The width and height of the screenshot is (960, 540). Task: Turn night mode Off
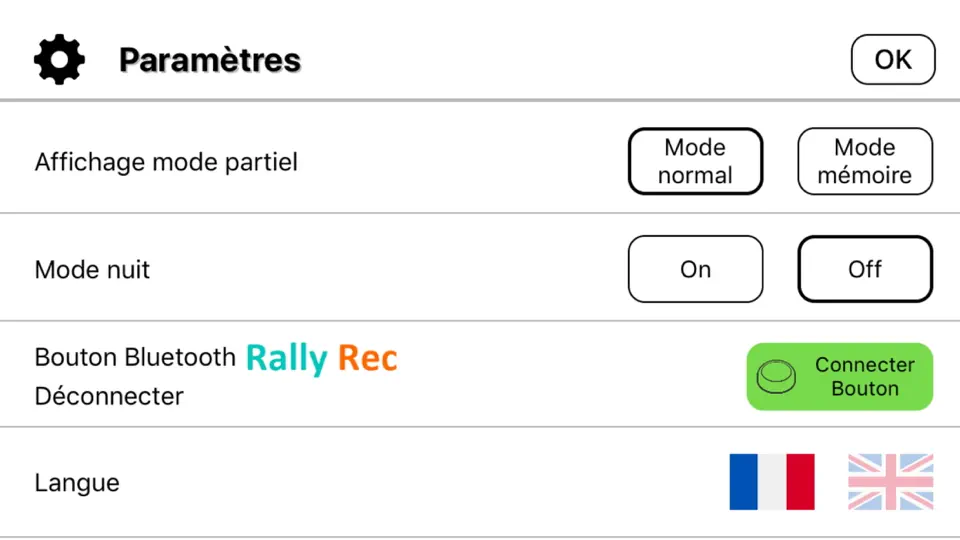[865, 269]
